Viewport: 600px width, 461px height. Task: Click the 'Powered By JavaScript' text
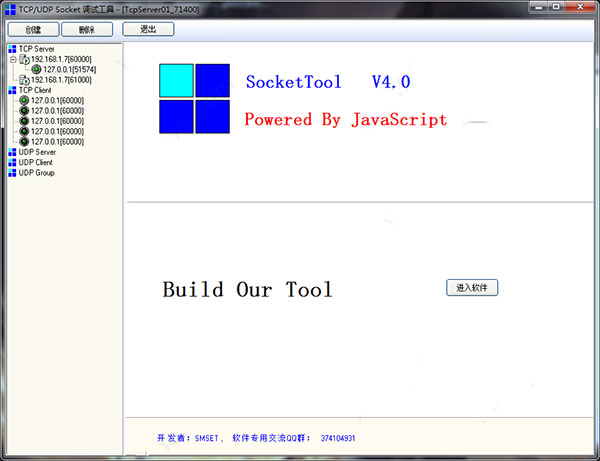(x=346, y=119)
